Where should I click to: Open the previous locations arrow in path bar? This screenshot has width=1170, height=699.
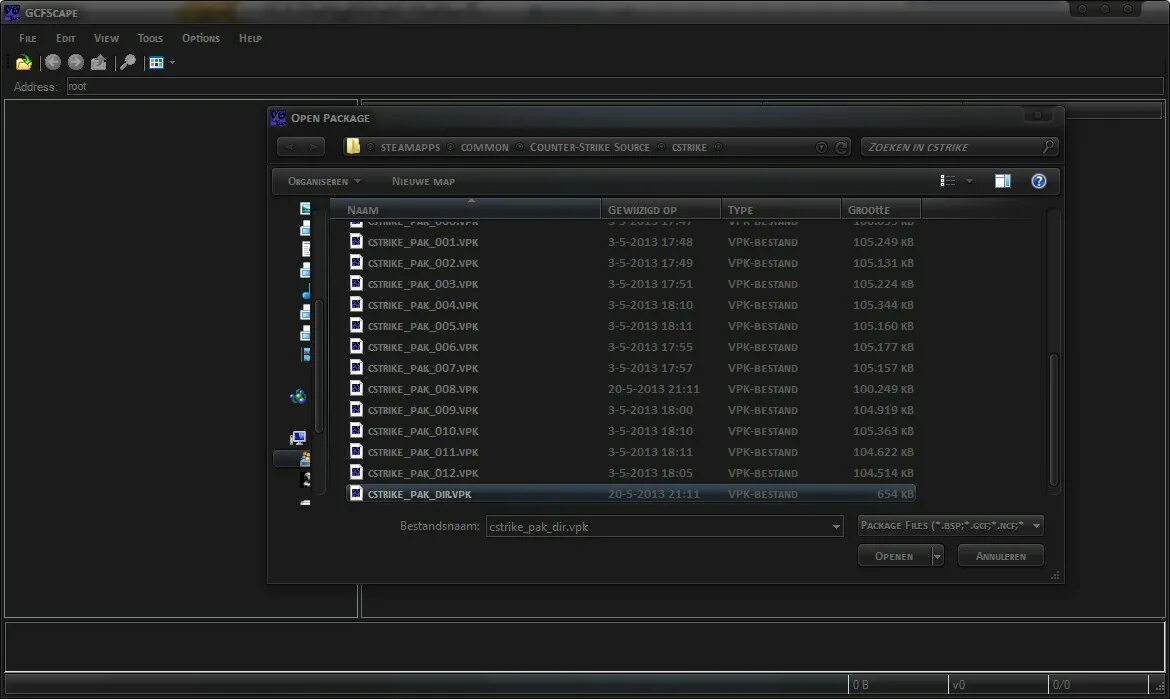click(821, 148)
